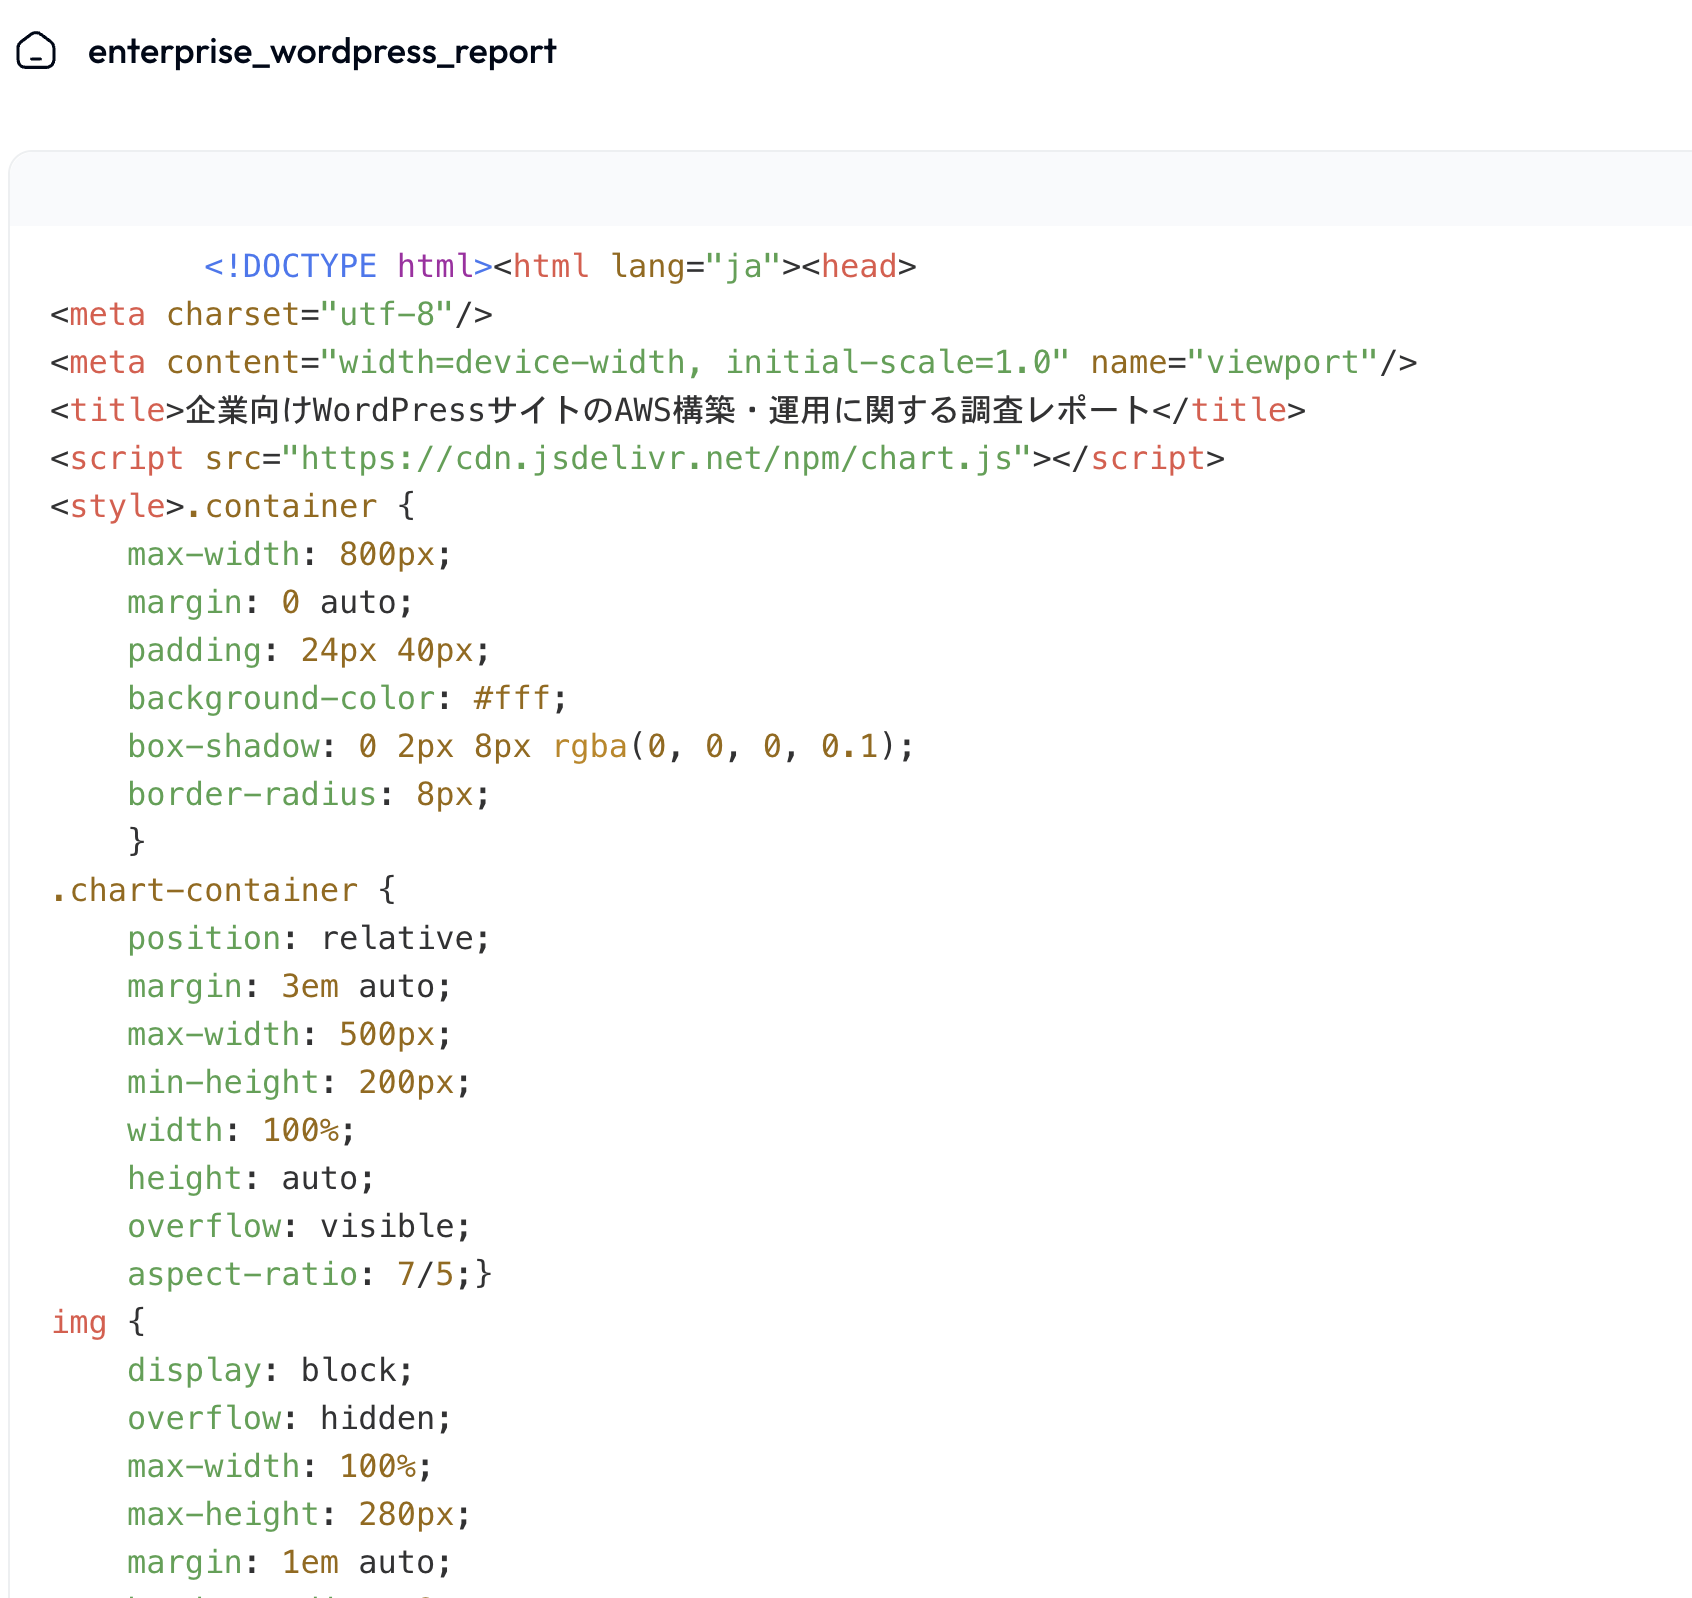Viewport: 1692px width, 1598px height.
Task: Click the "aspect-ratio: 7/5;" line
Action: 310,1274
